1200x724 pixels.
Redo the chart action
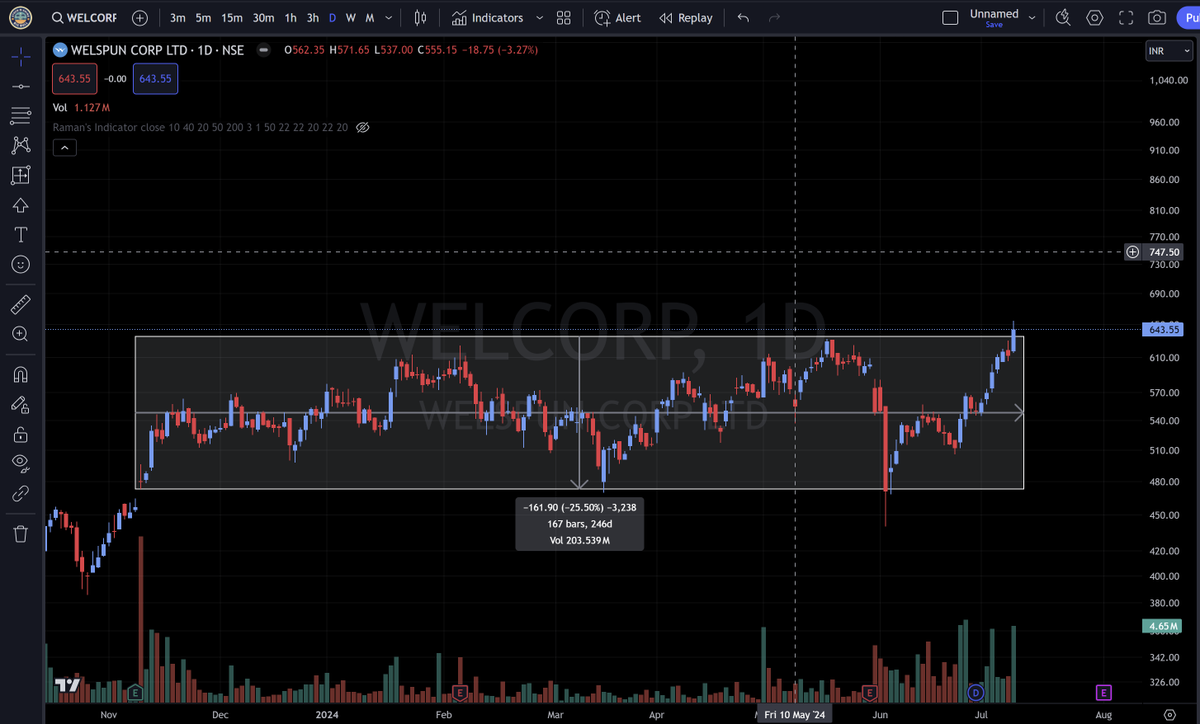click(x=775, y=18)
